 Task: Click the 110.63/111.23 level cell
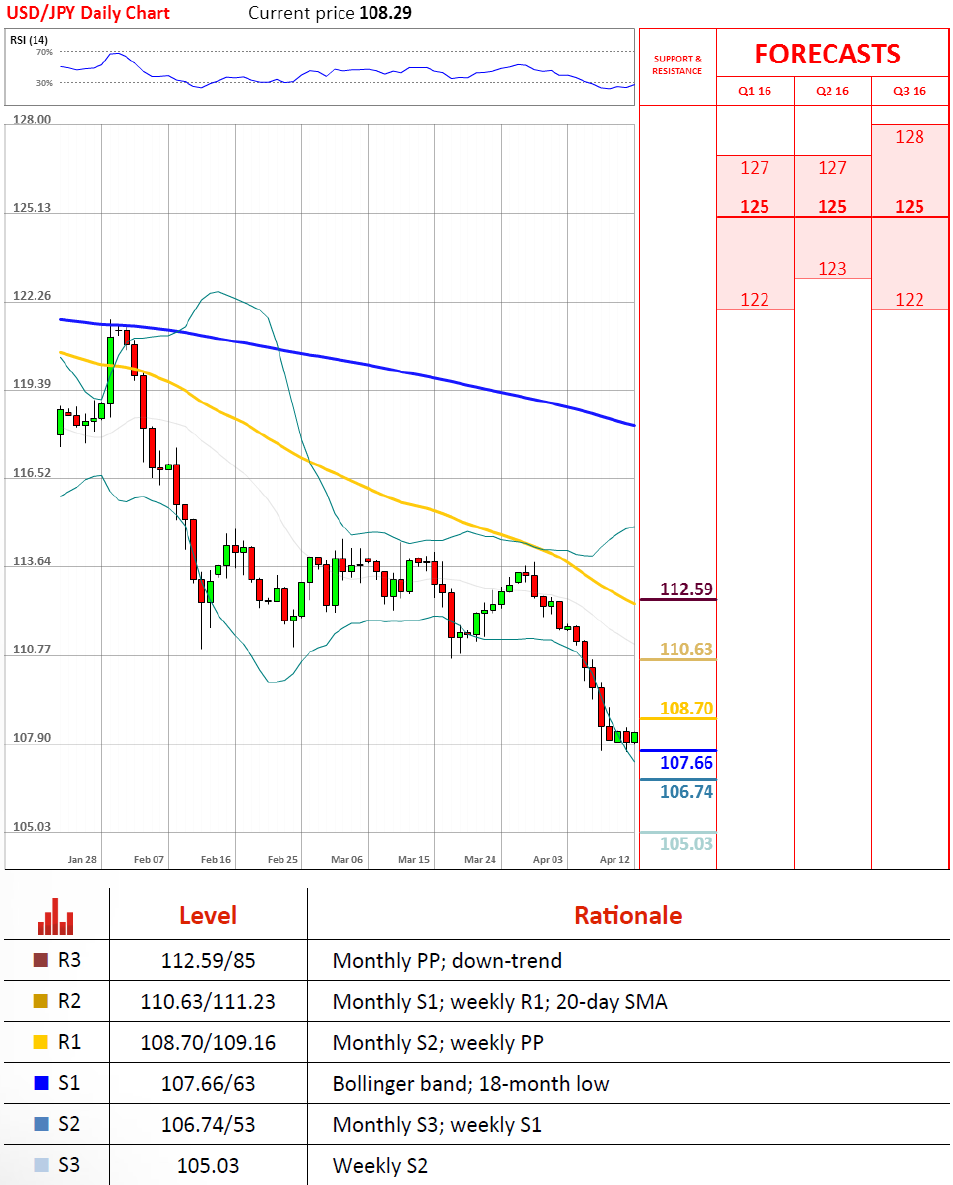click(x=208, y=1001)
